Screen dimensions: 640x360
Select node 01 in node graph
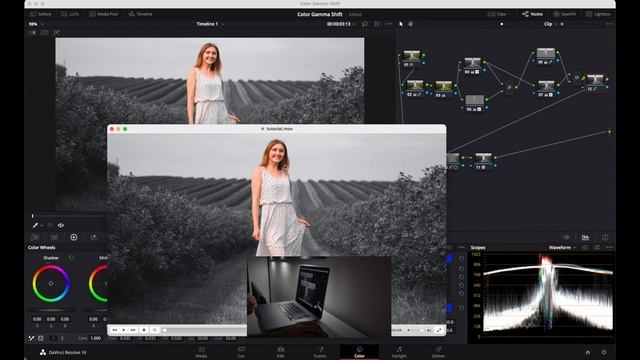pos(412,58)
